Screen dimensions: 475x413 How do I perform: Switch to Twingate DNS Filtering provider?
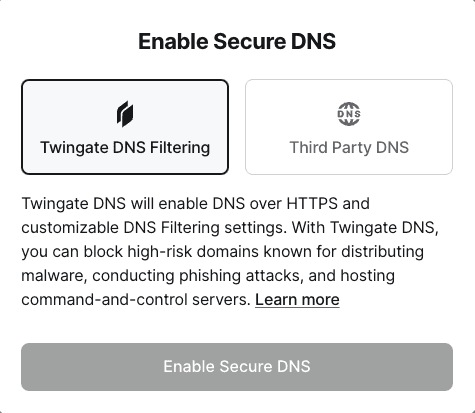coord(125,127)
